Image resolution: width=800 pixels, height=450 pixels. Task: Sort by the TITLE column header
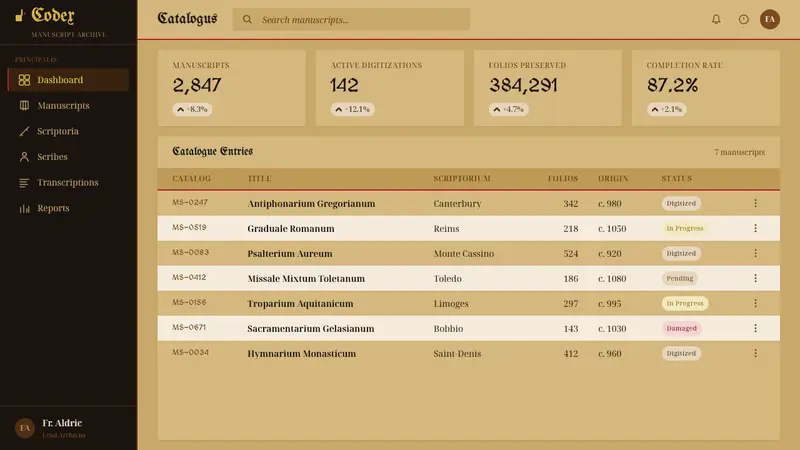259,179
